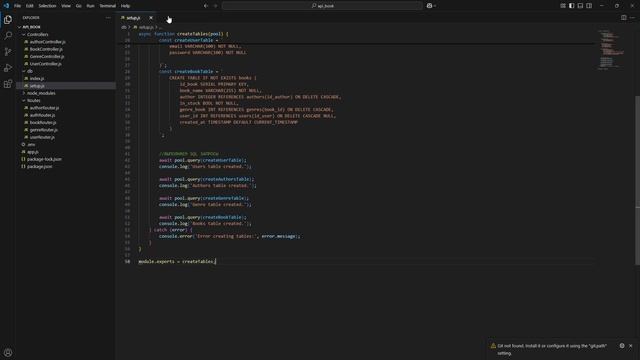The width and height of the screenshot is (640, 360).
Task: Open the Copilot chat icon in title bar
Action: (429, 6)
